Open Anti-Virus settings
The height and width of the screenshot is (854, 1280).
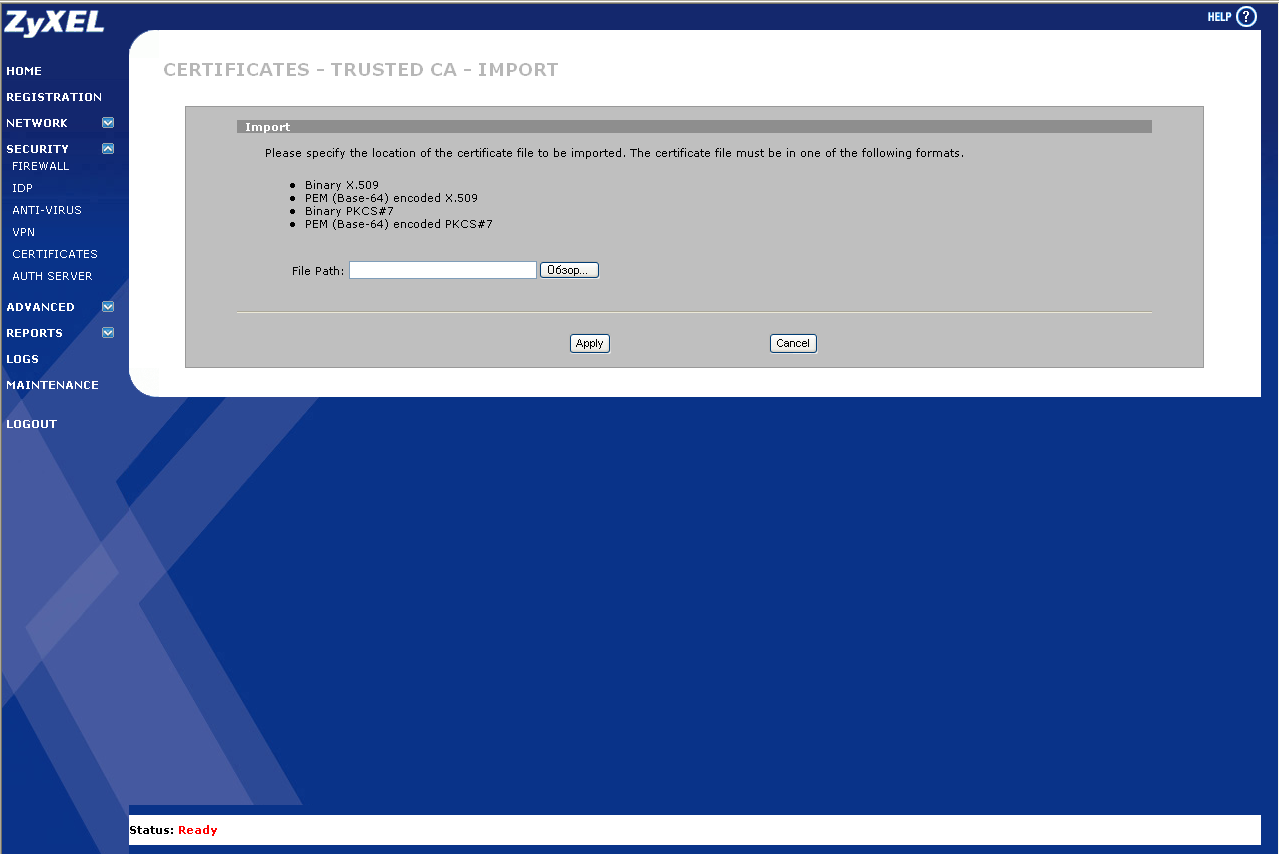pyautogui.click(x=47, y=210)
